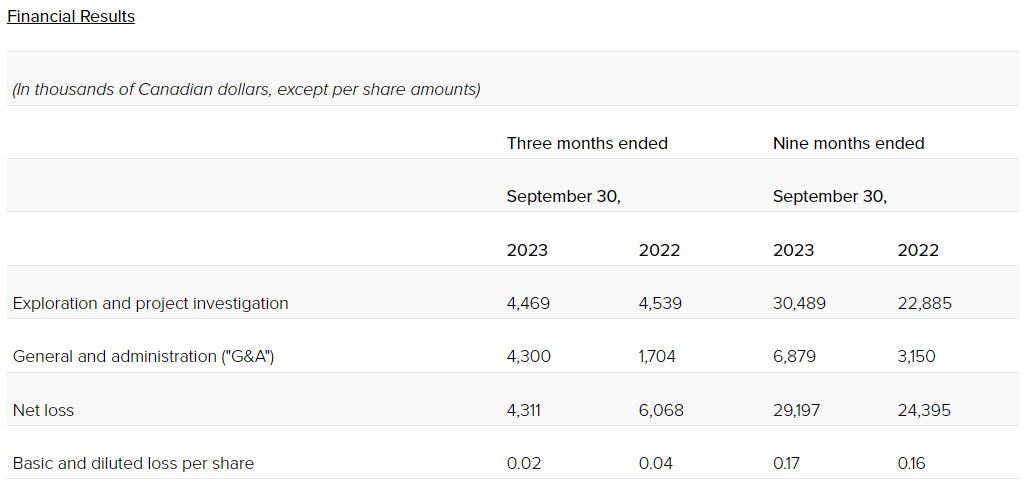
Task: Select the G&A value 1,704
Action: coord(657,356)
